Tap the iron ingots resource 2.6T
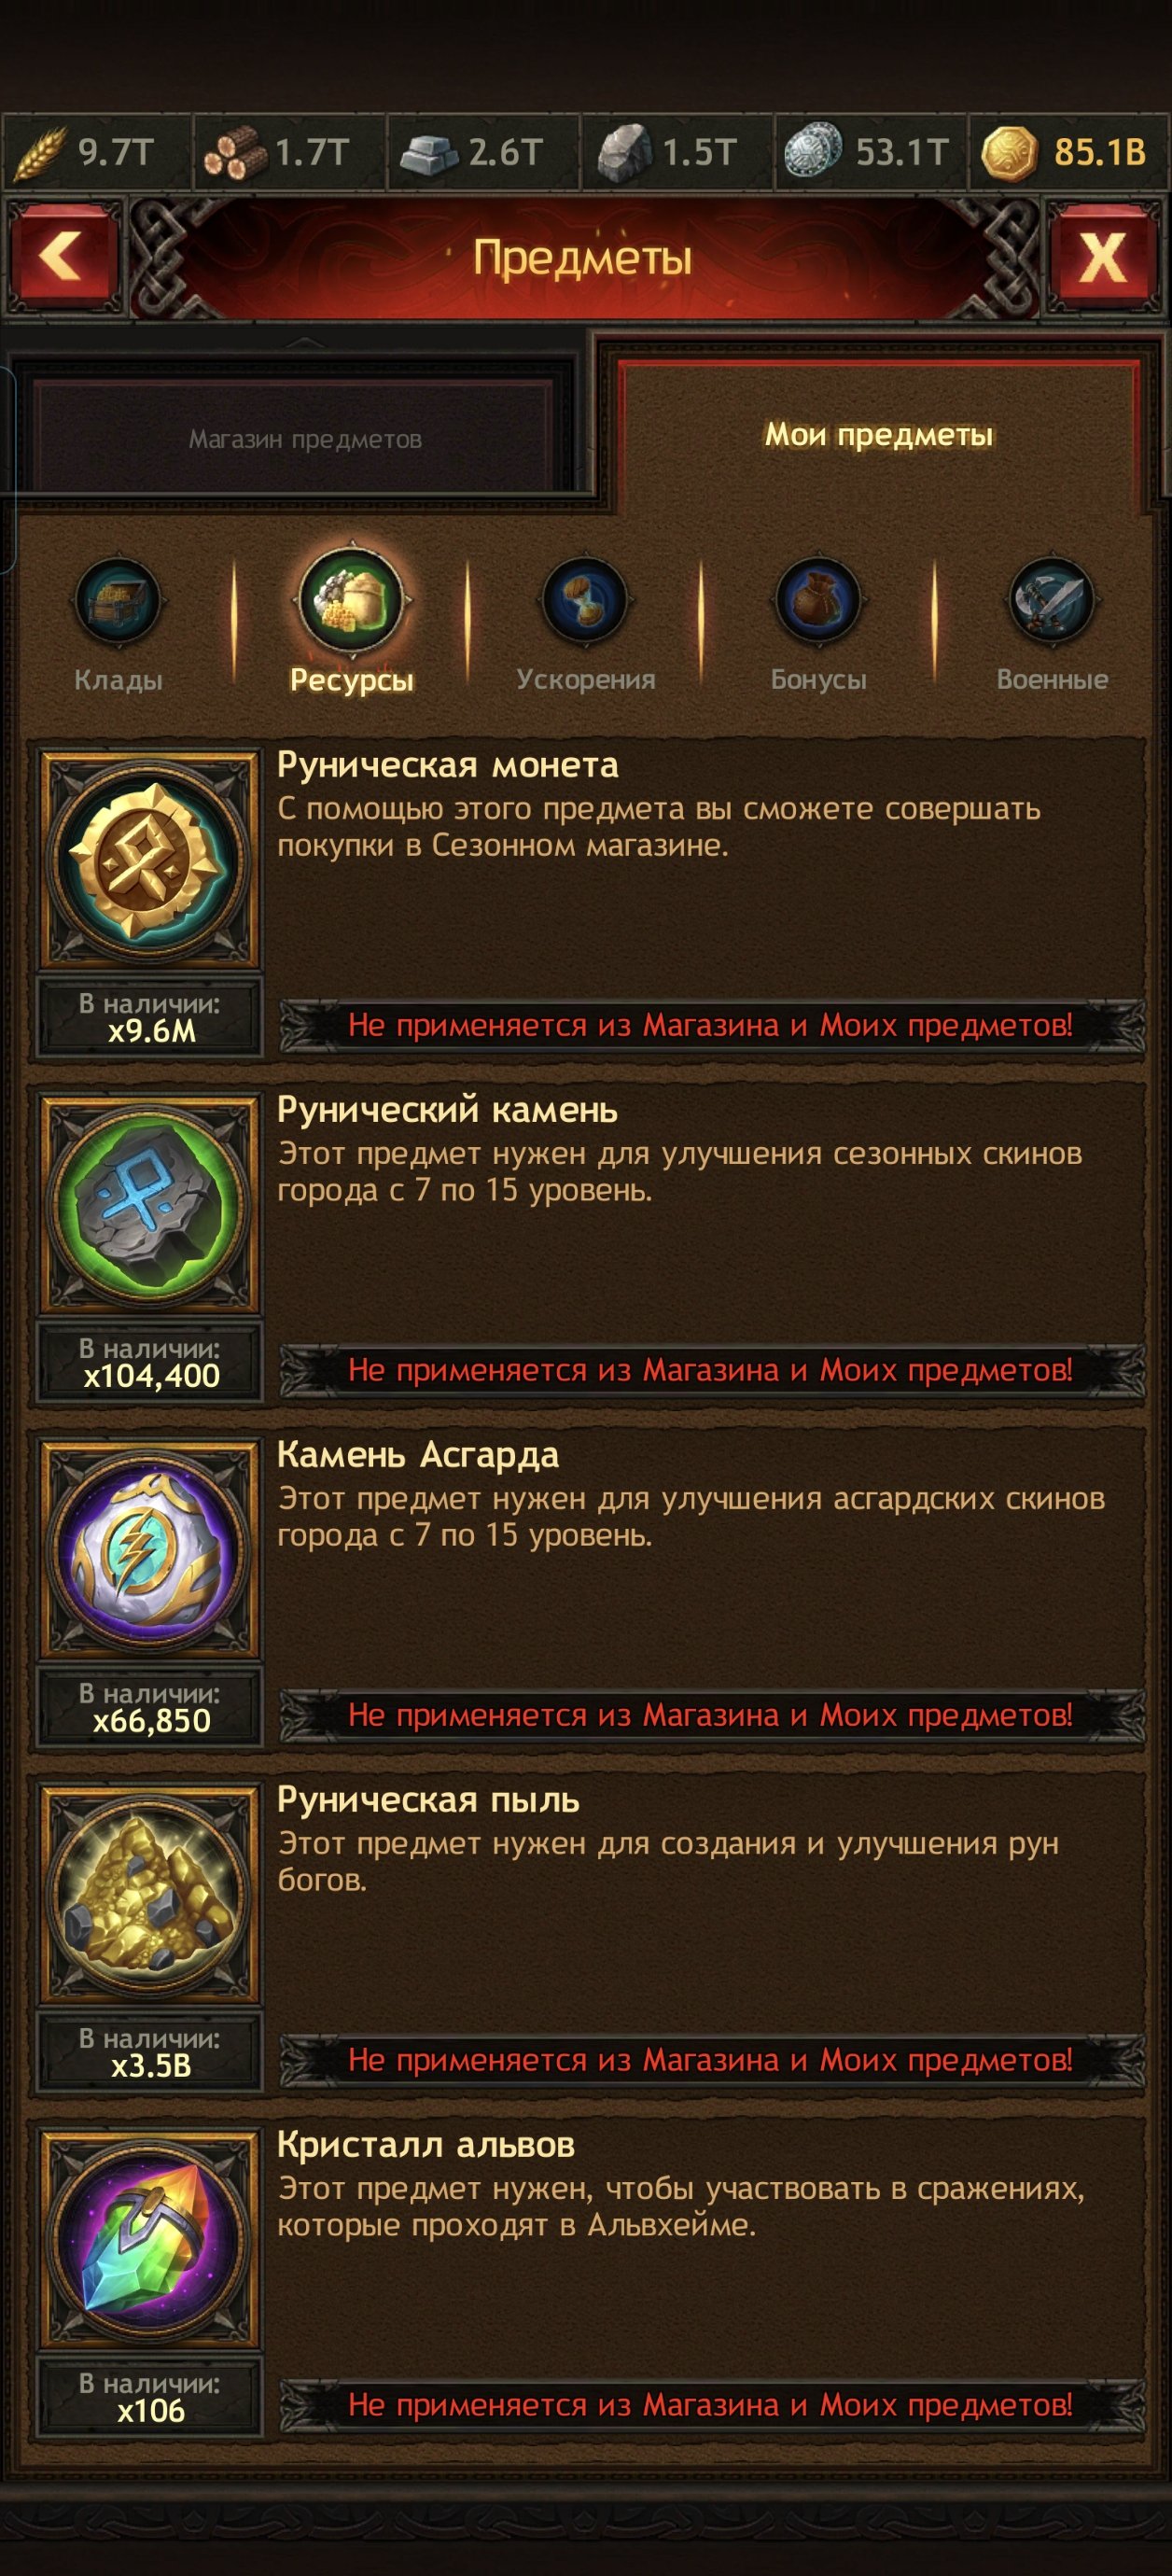The image size is (1172, 2576). (x=483, y=152)
